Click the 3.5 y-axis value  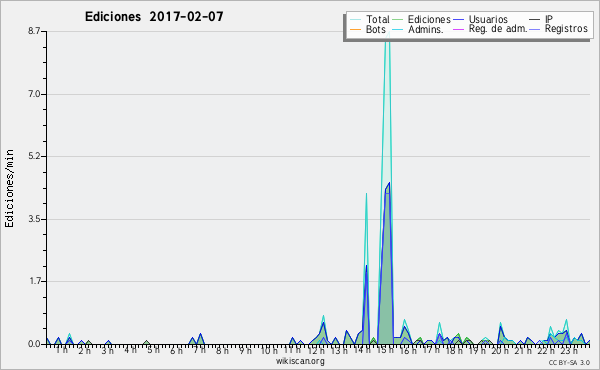click(34, 219)
